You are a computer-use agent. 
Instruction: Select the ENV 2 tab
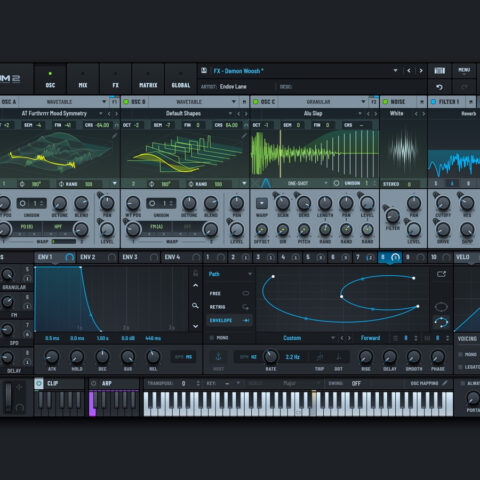coord(97,257)
